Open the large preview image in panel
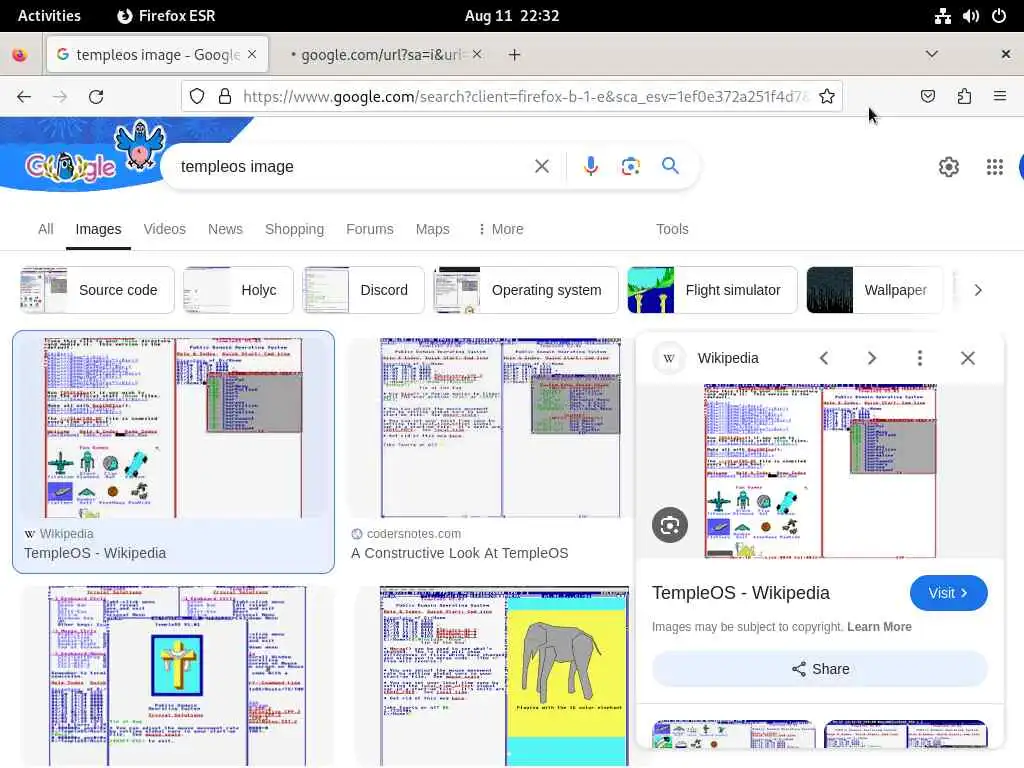Image resolution: width=1024 pixels, height=768 pixels. 820,471
